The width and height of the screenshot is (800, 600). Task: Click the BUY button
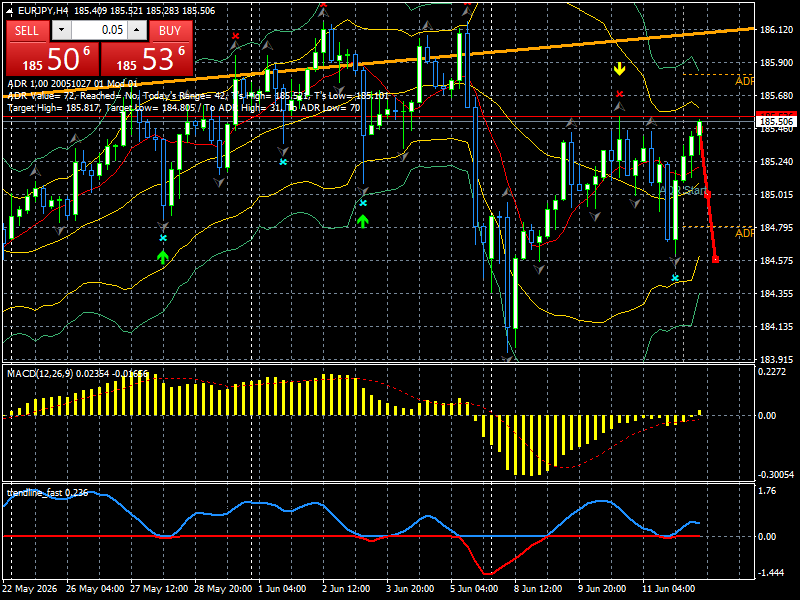[x=170, y=31]
